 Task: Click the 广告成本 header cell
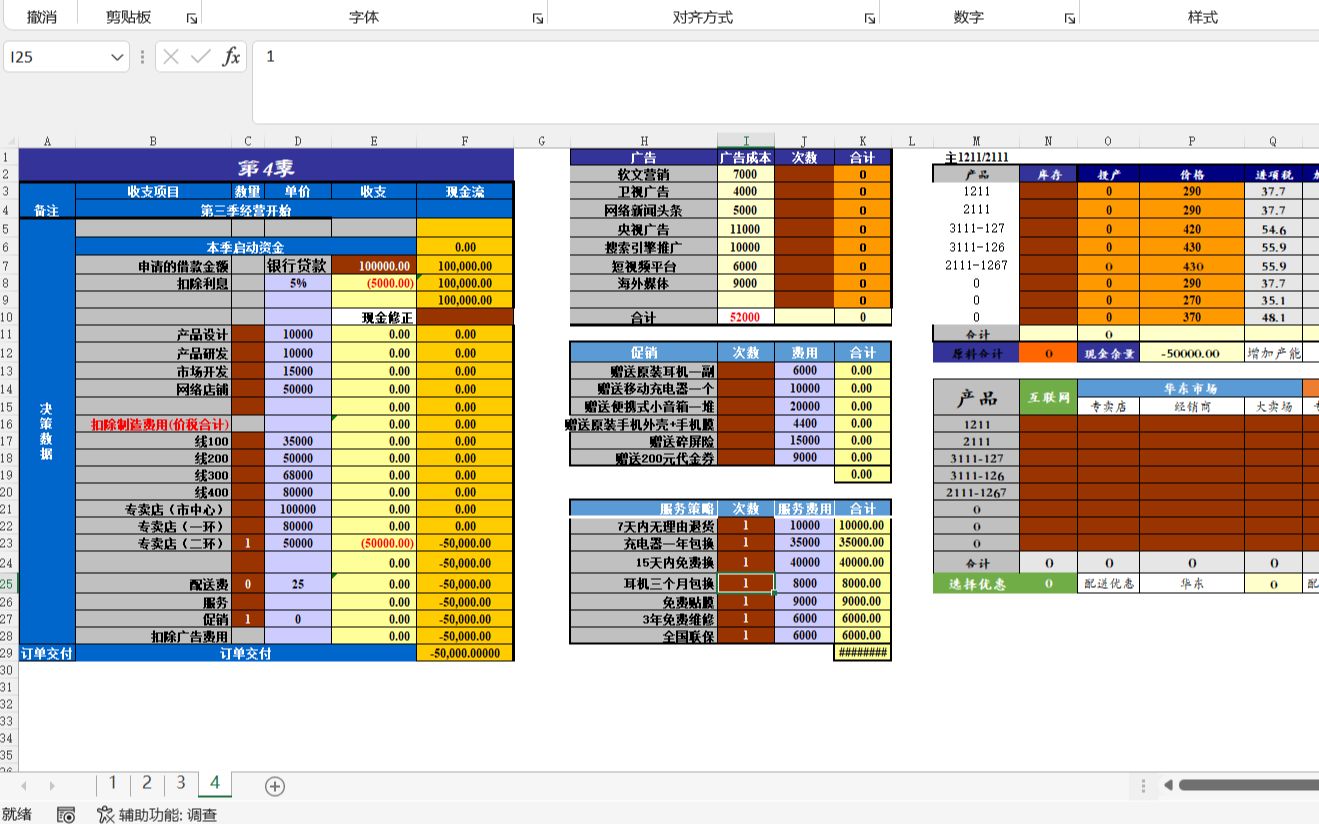coord(745,157)
